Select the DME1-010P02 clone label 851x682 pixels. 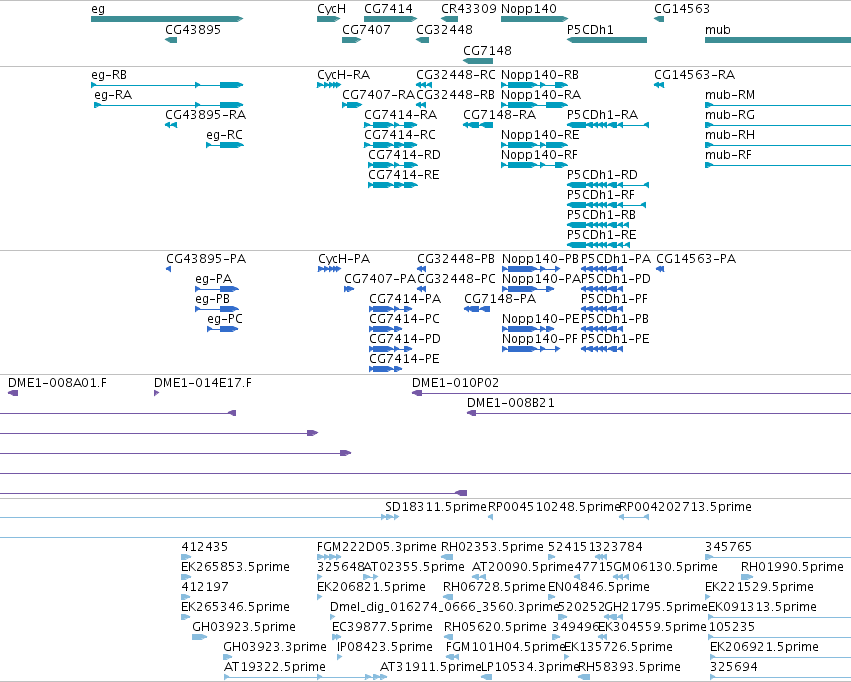point(455,383)
